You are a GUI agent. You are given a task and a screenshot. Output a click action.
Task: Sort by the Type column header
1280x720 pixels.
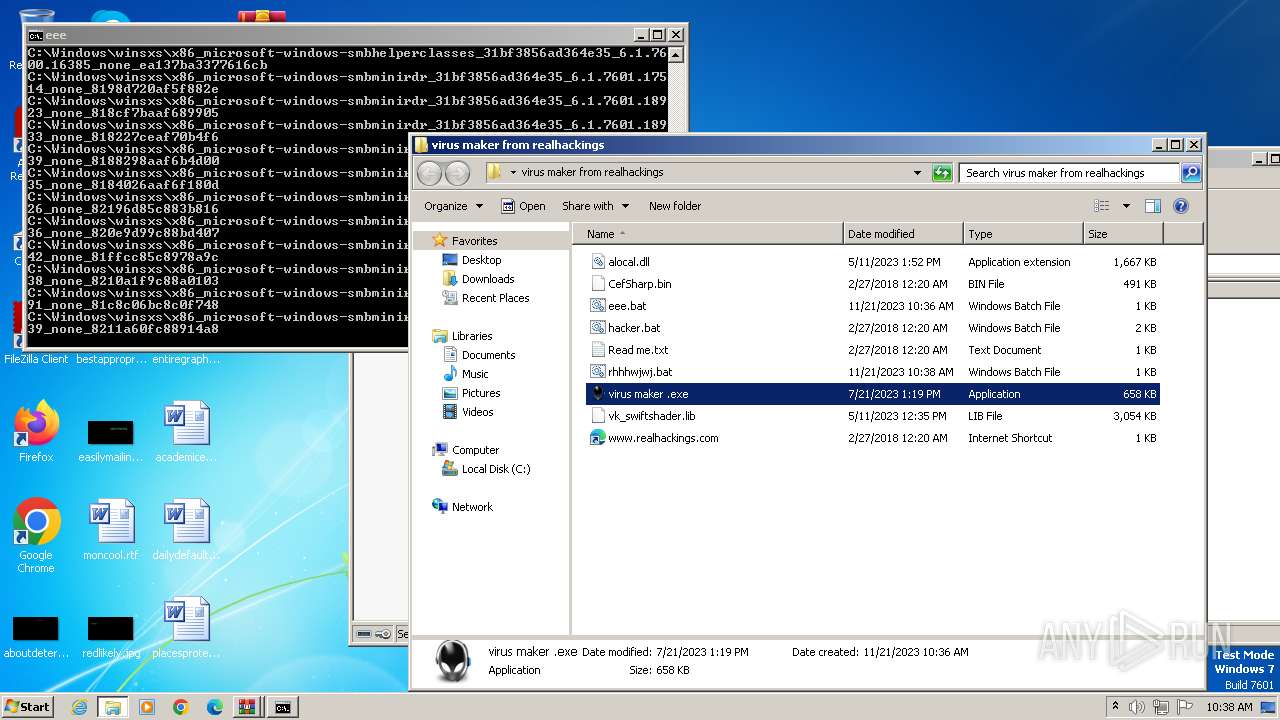(x=1023, y=234)
